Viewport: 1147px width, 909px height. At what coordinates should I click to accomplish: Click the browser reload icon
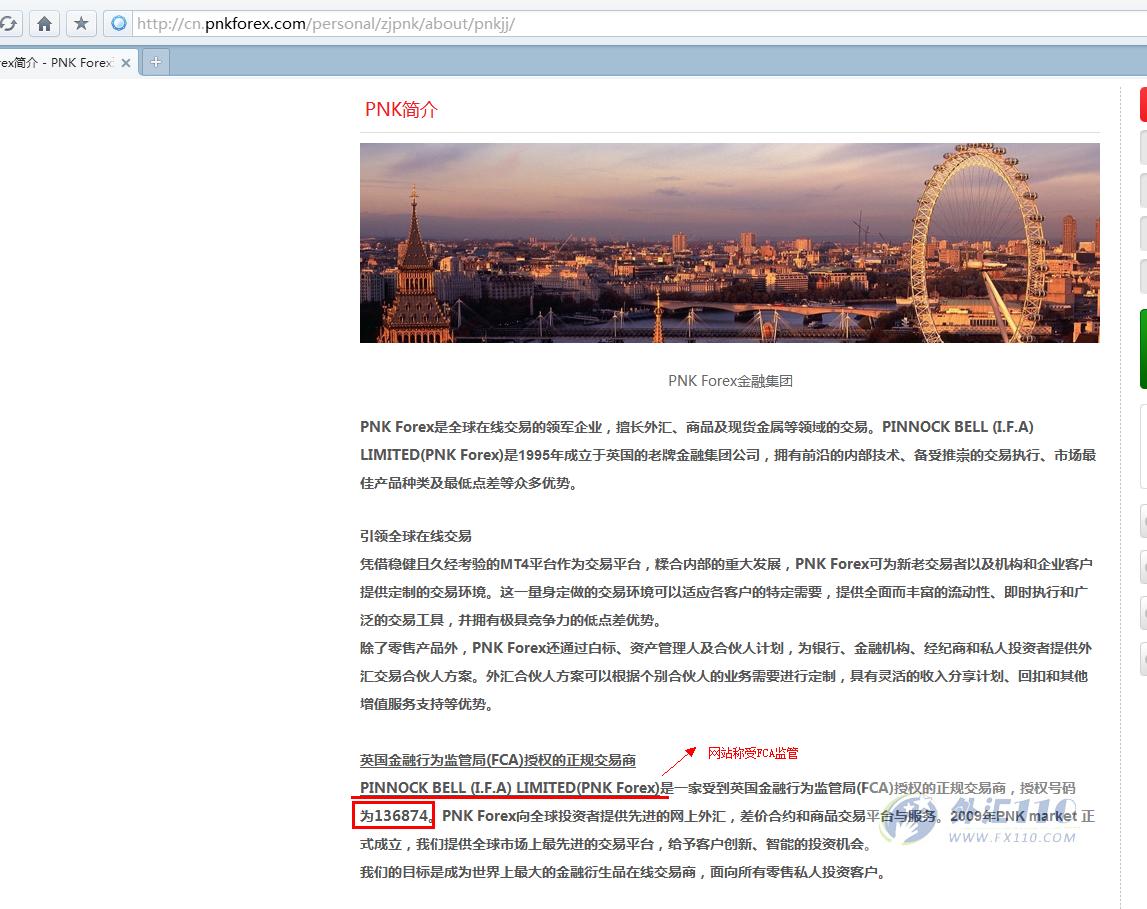coord(9,23)
